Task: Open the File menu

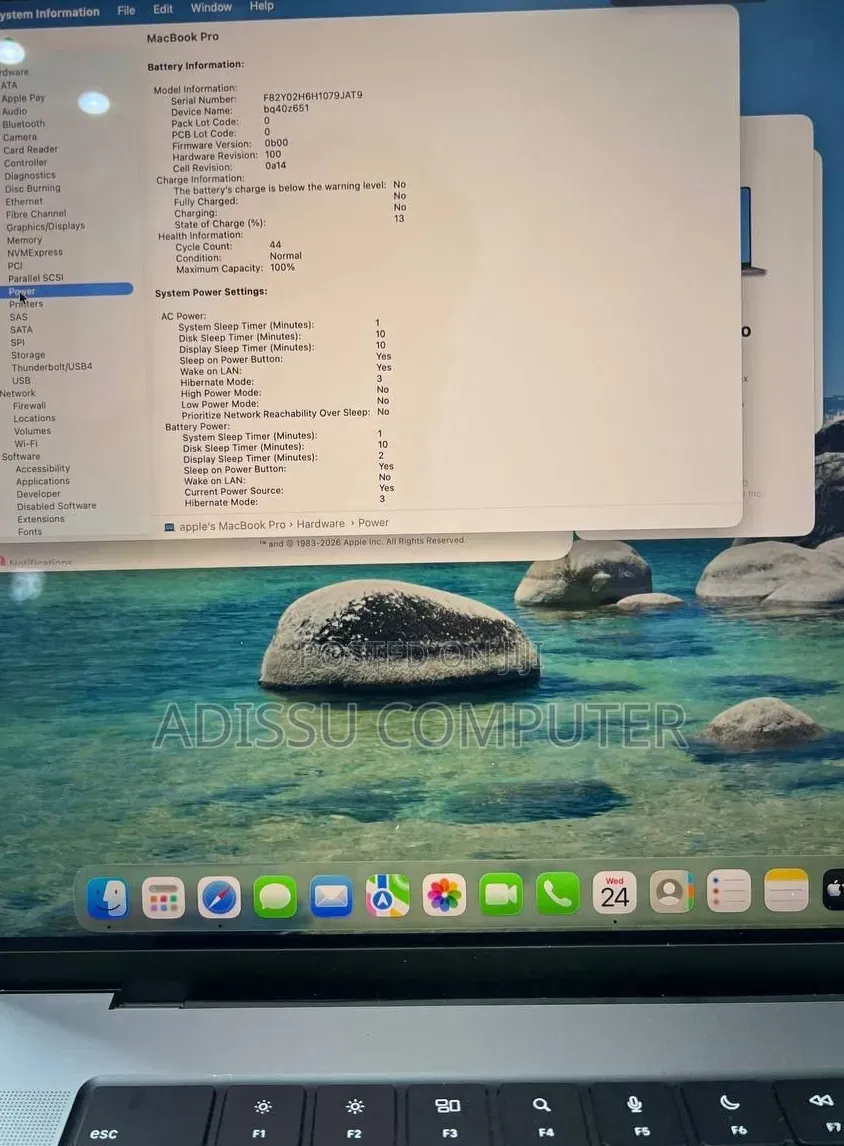Action: tap(126, 10)
